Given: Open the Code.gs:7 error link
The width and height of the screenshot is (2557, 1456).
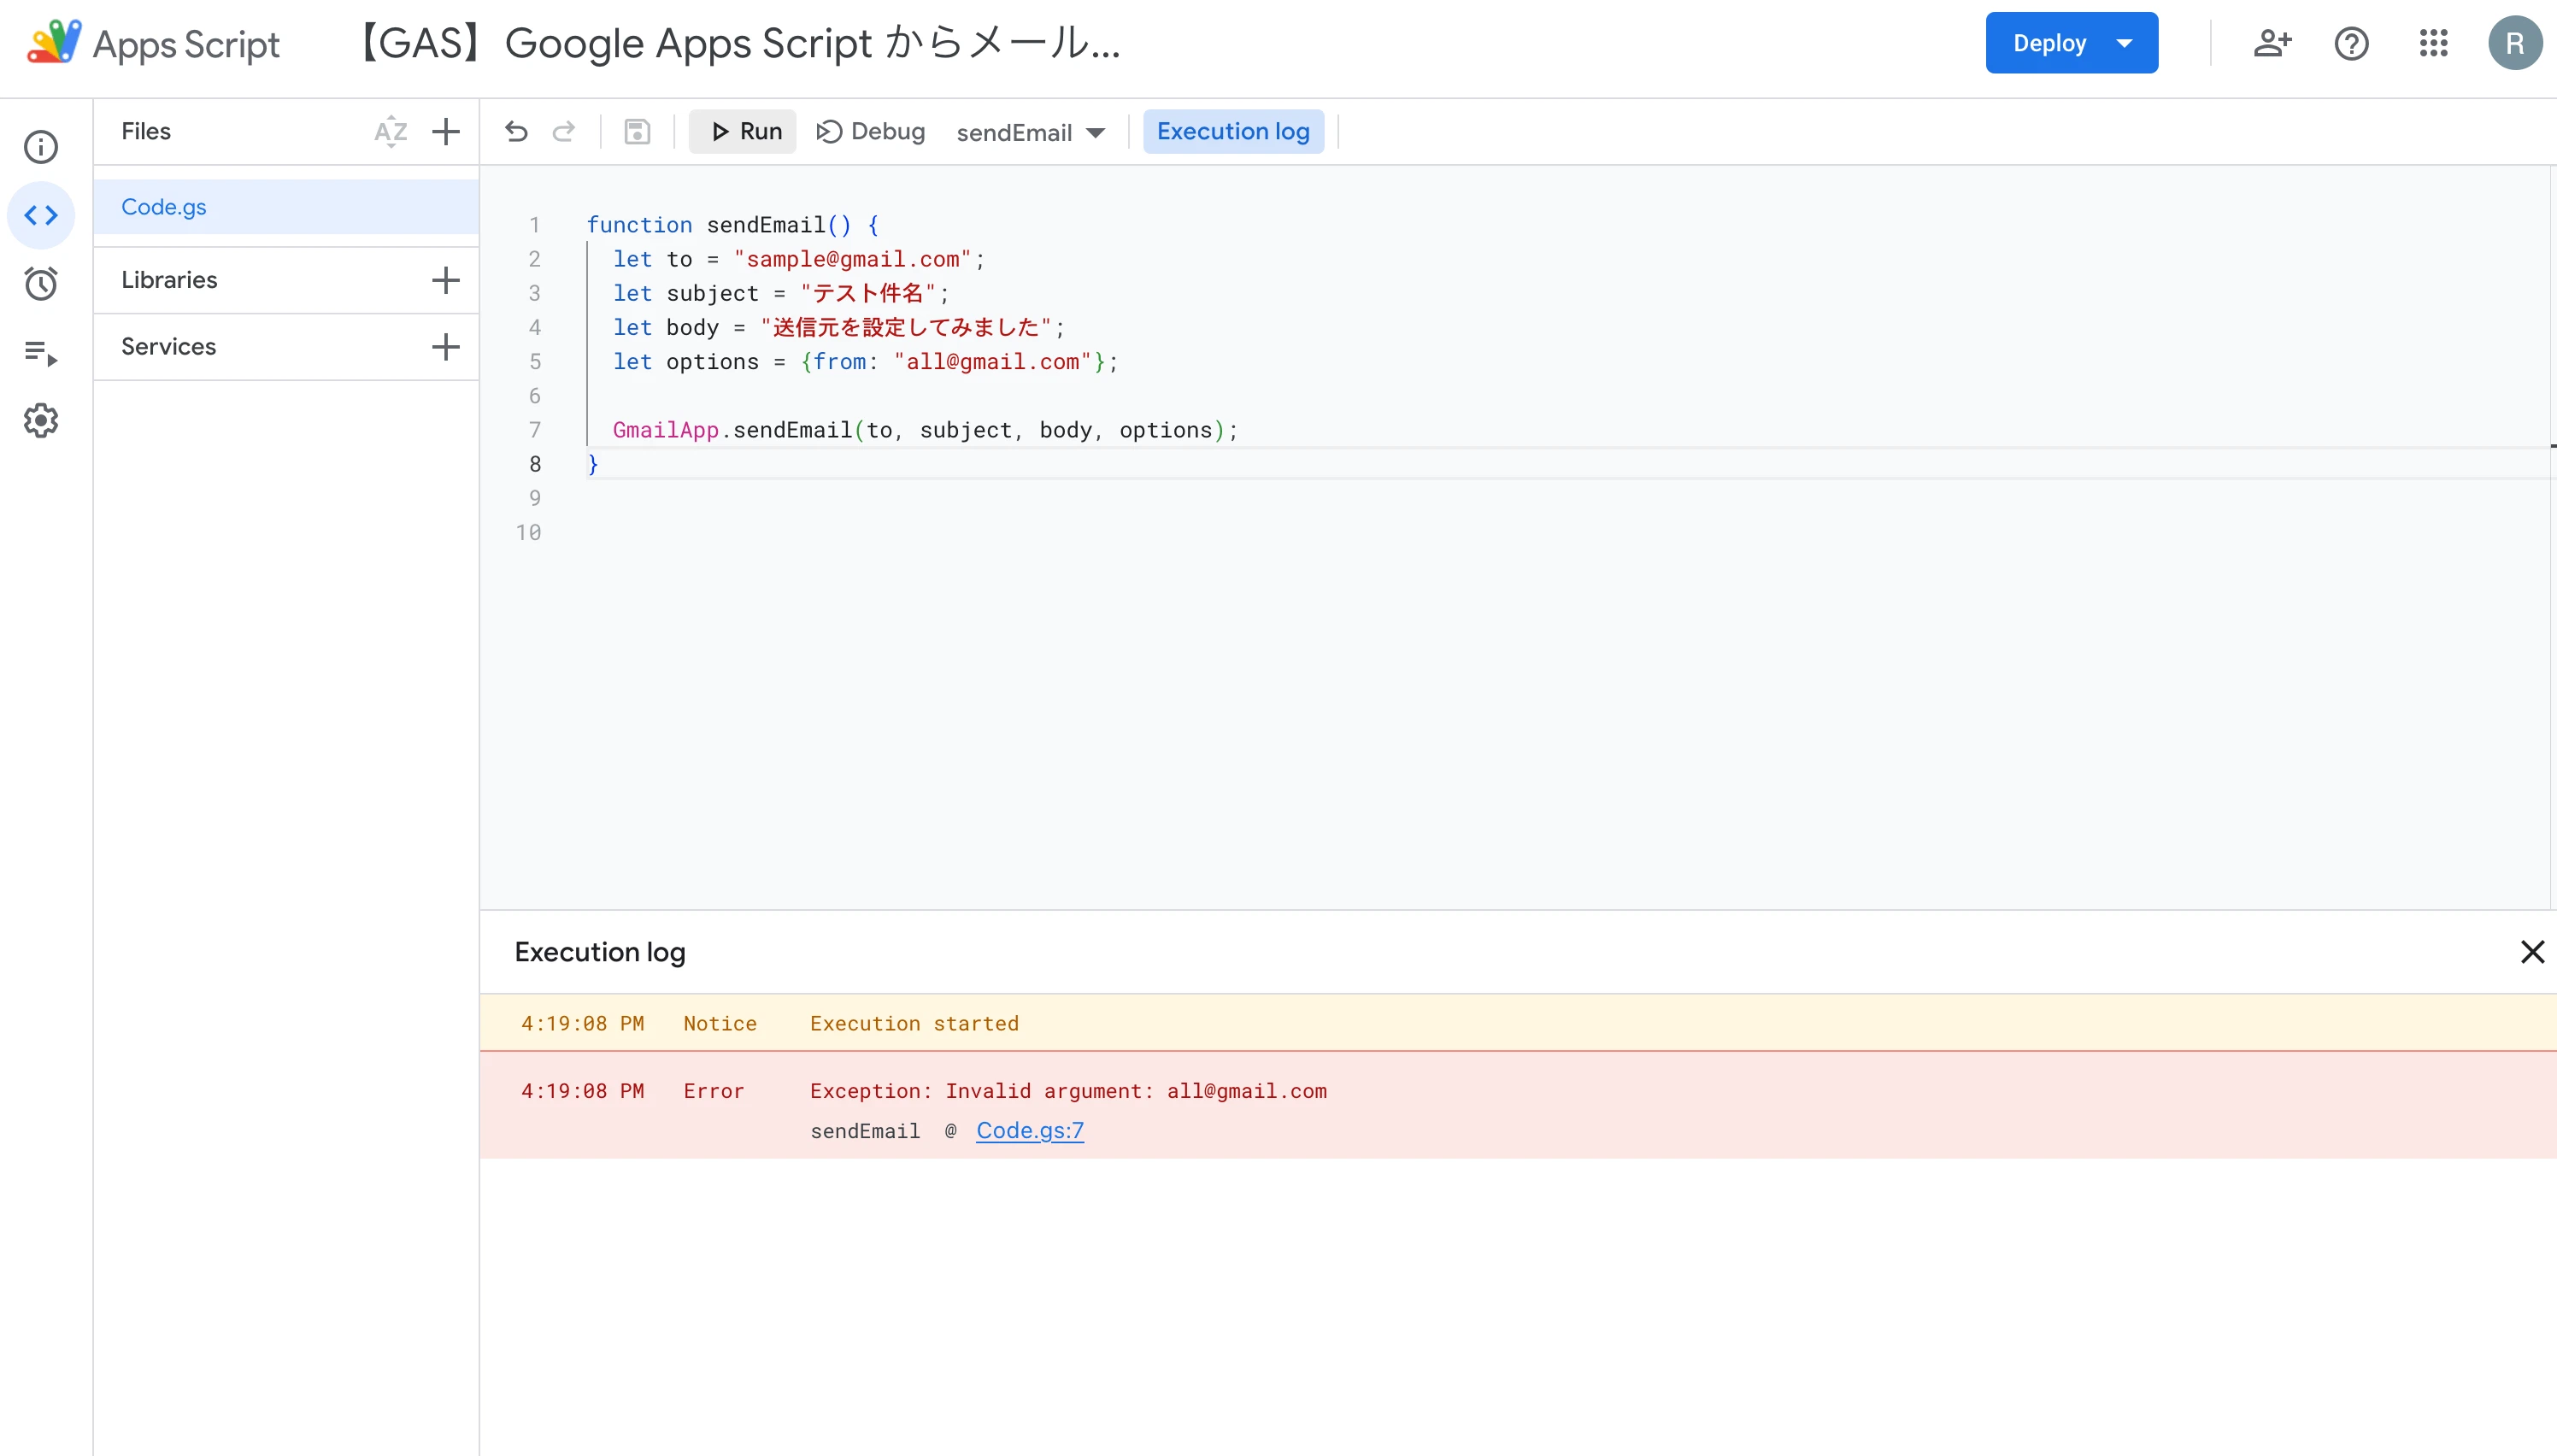Looking at the screenshot, I should pos(1029,1130).
